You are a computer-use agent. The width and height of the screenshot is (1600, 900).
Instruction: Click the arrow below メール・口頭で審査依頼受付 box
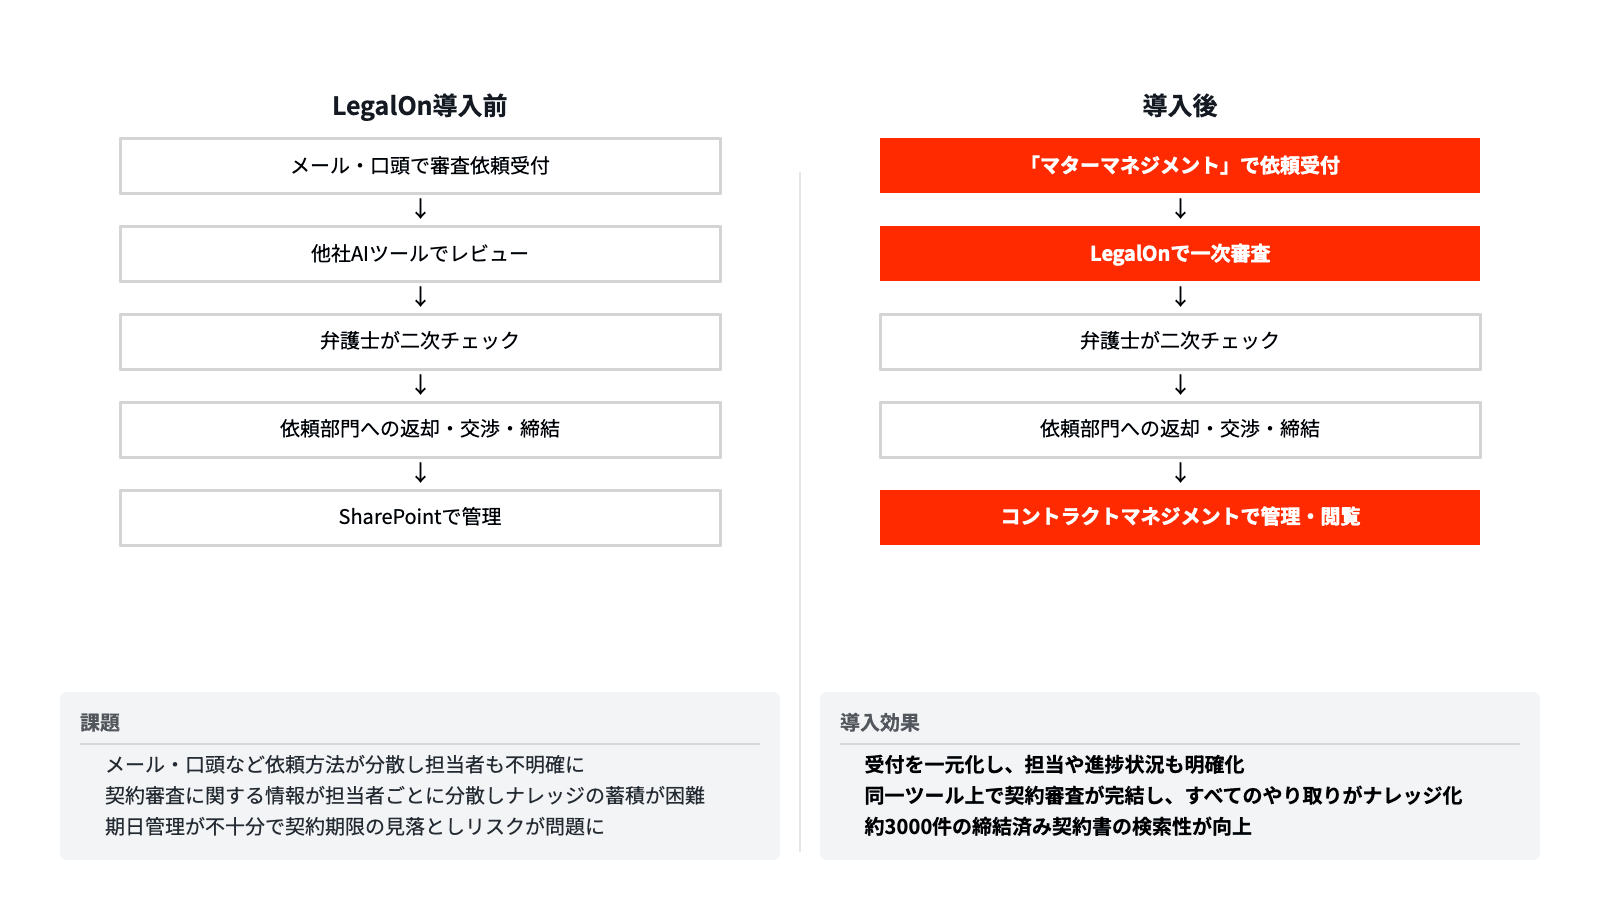tap(420, 209)
